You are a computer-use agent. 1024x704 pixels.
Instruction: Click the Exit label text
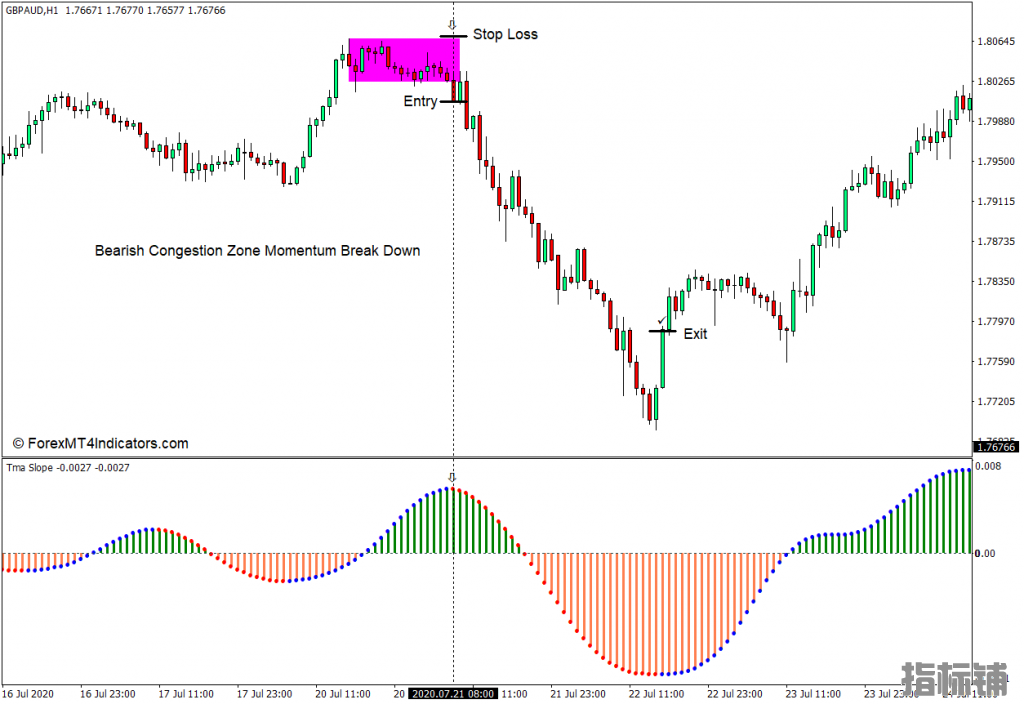click(695, 334)
